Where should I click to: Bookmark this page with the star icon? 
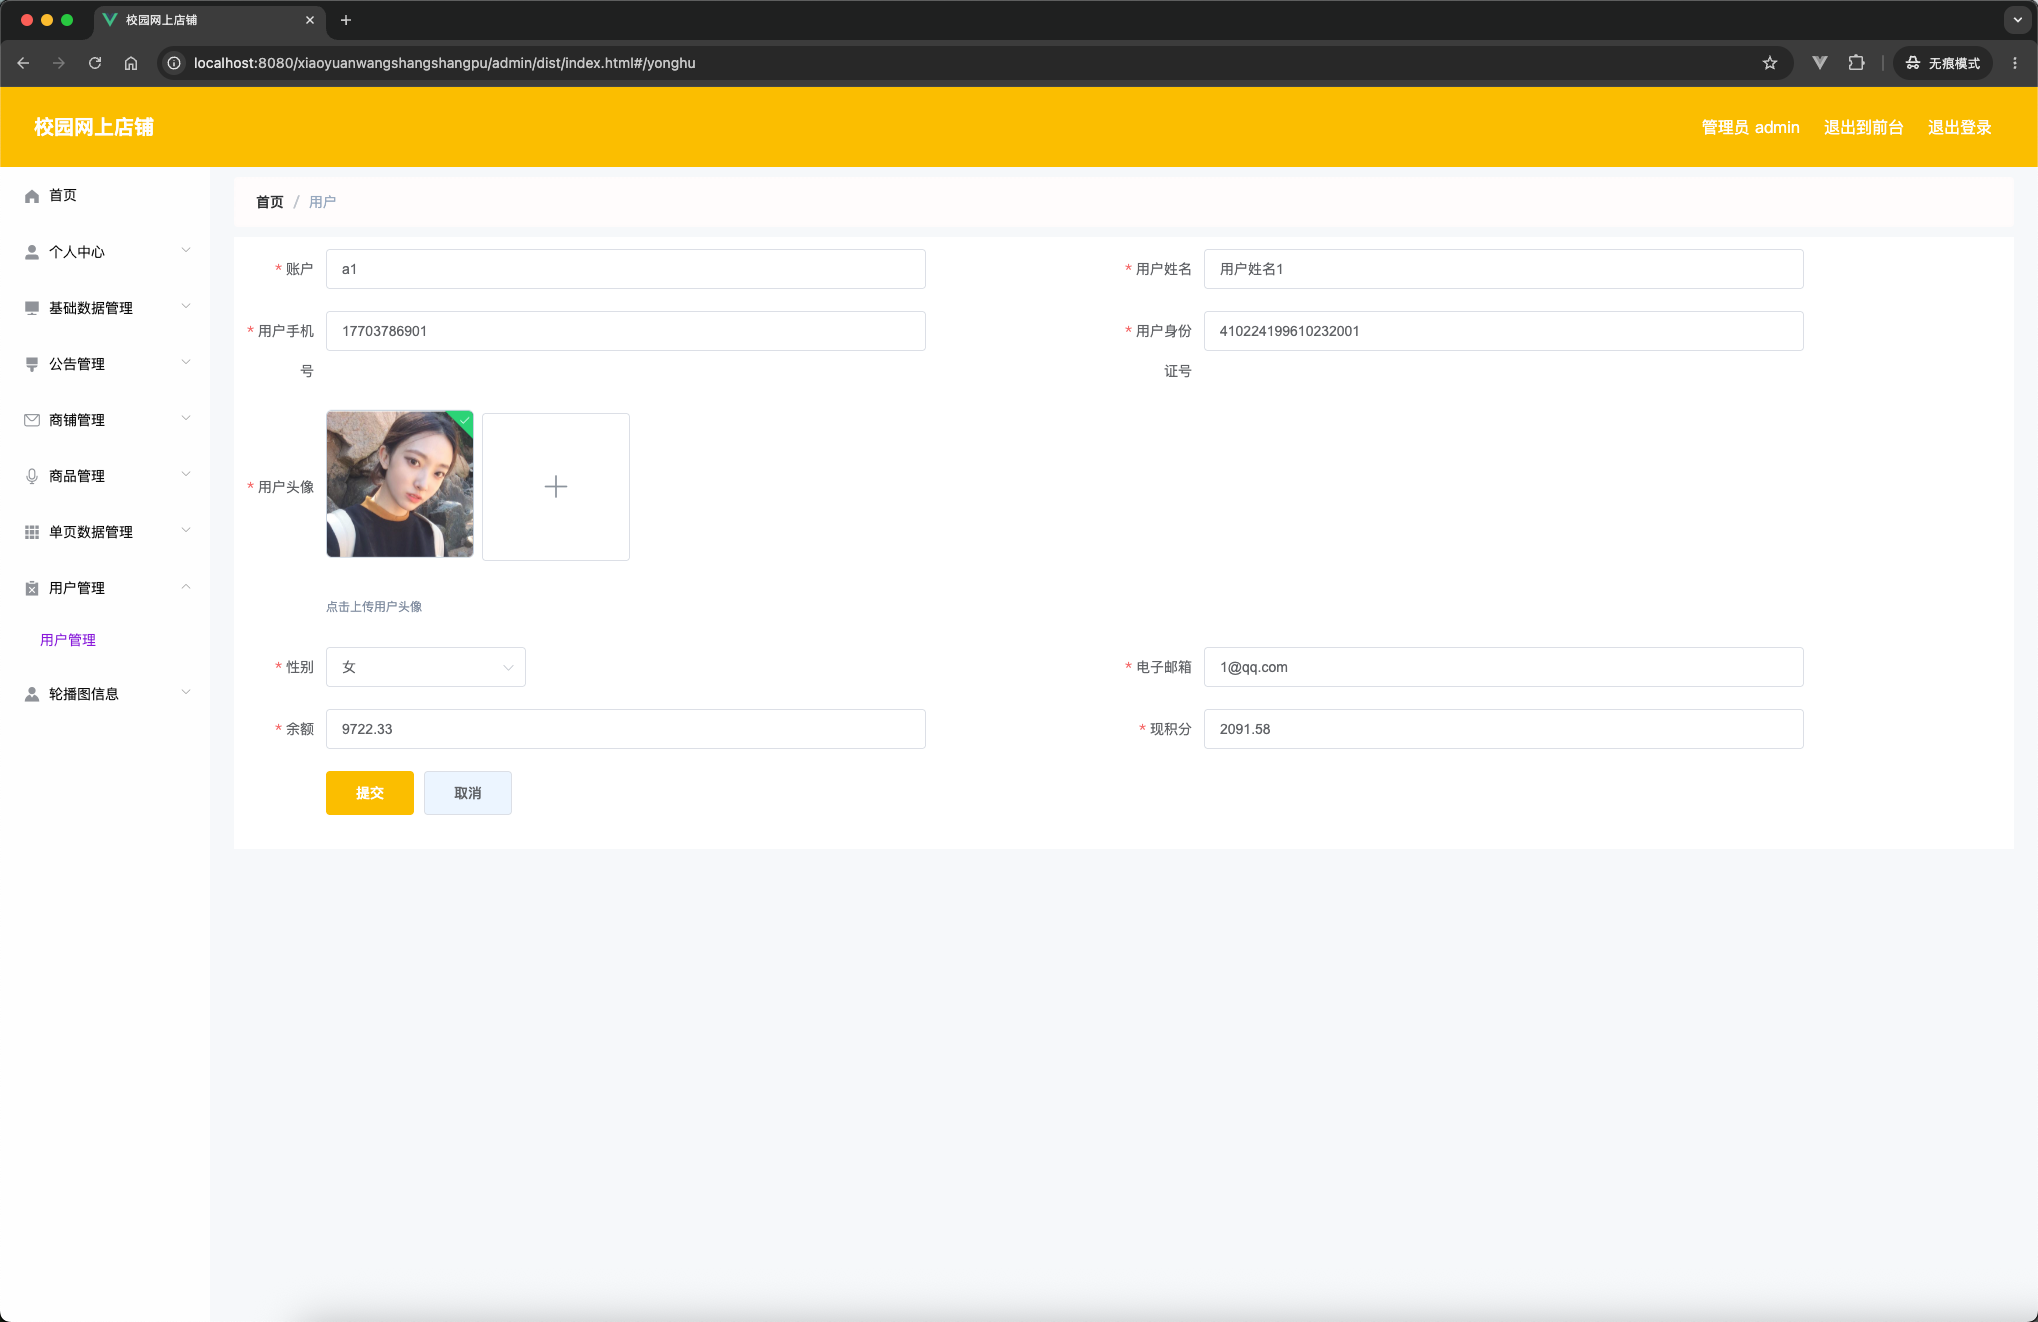pyautogui.click(x=1770, y=63)
